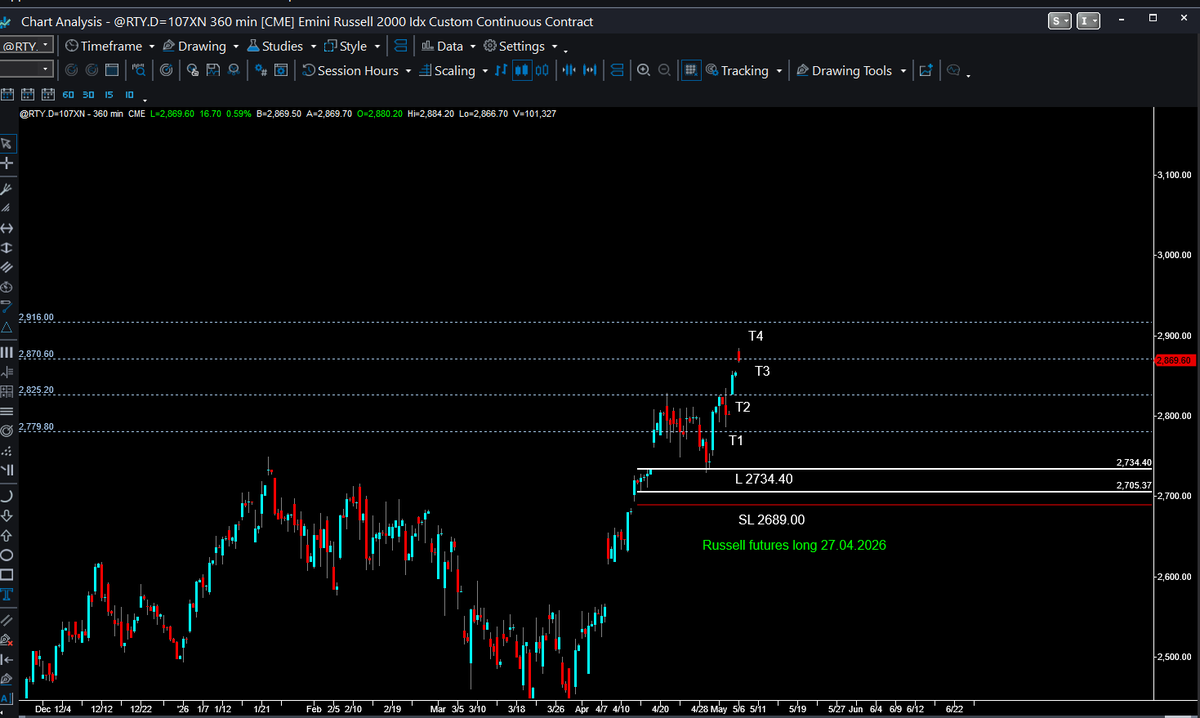Open the Settings menu
Image resolution: width=1200 pixels, height=718 pixels.
pos(514,46)
